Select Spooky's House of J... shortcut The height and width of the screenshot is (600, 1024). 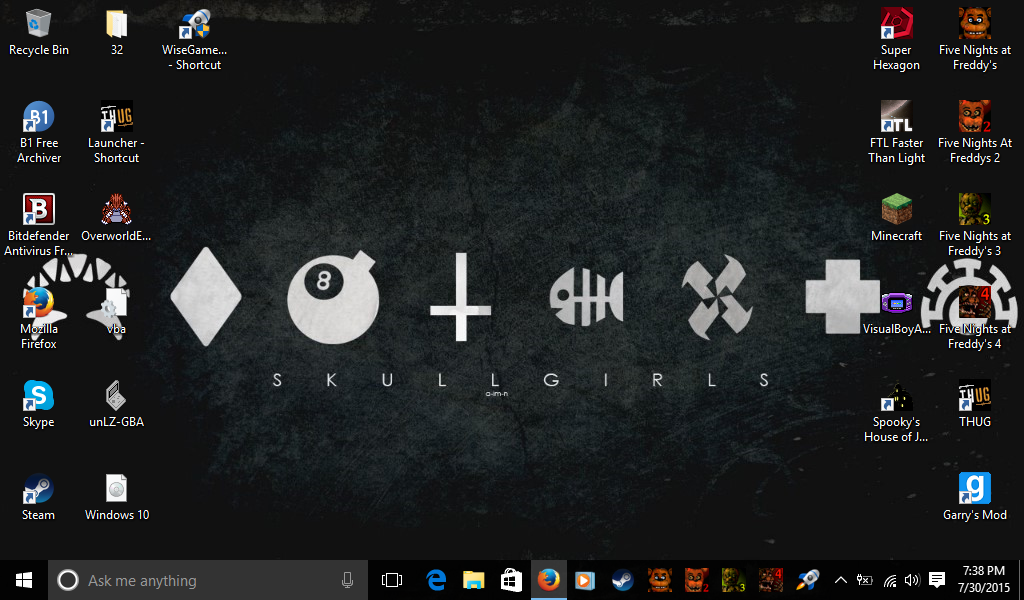(x=896, y=411)
